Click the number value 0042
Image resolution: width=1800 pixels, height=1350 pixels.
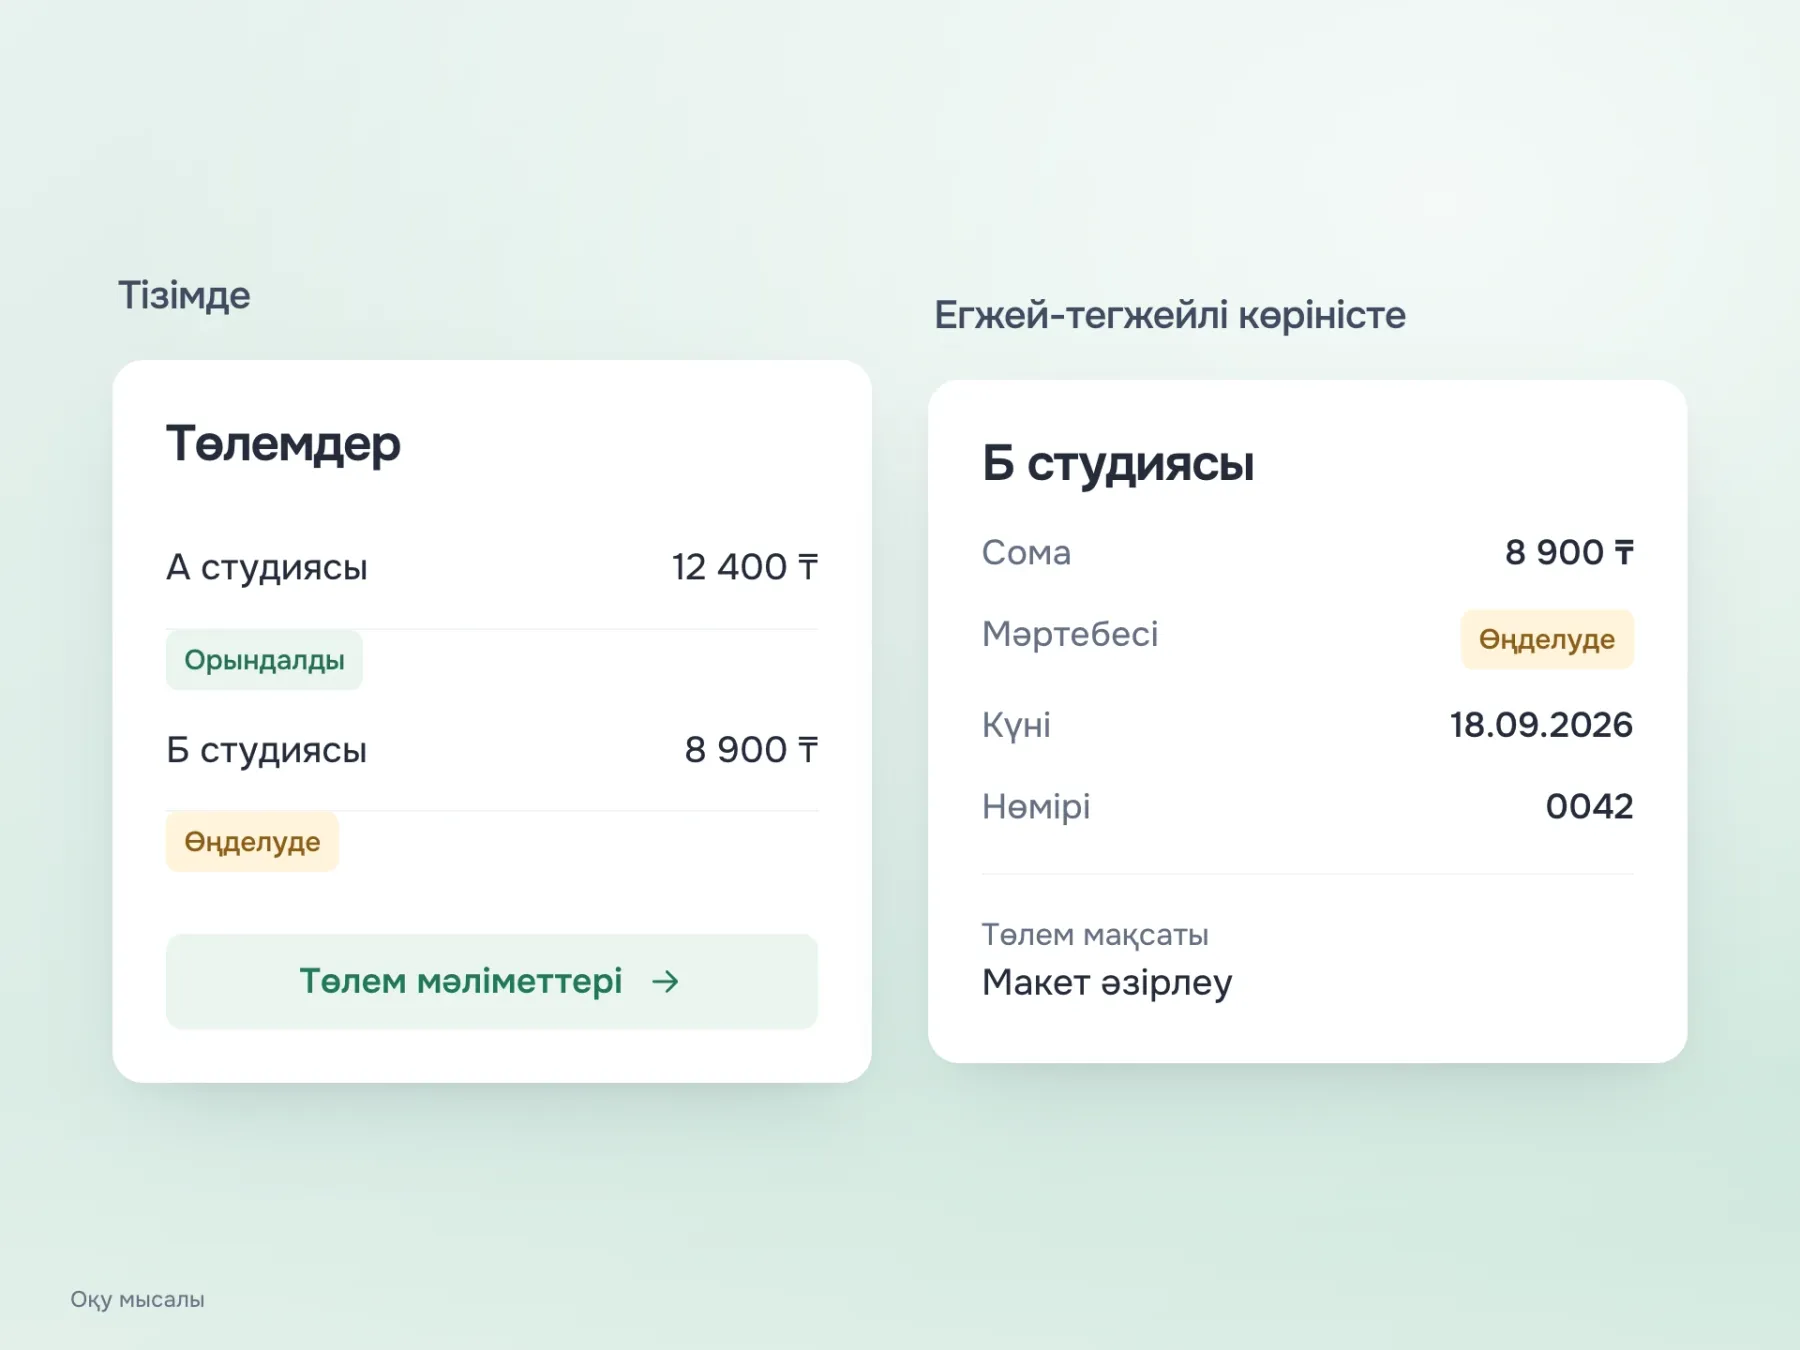tap(1589, 806)
